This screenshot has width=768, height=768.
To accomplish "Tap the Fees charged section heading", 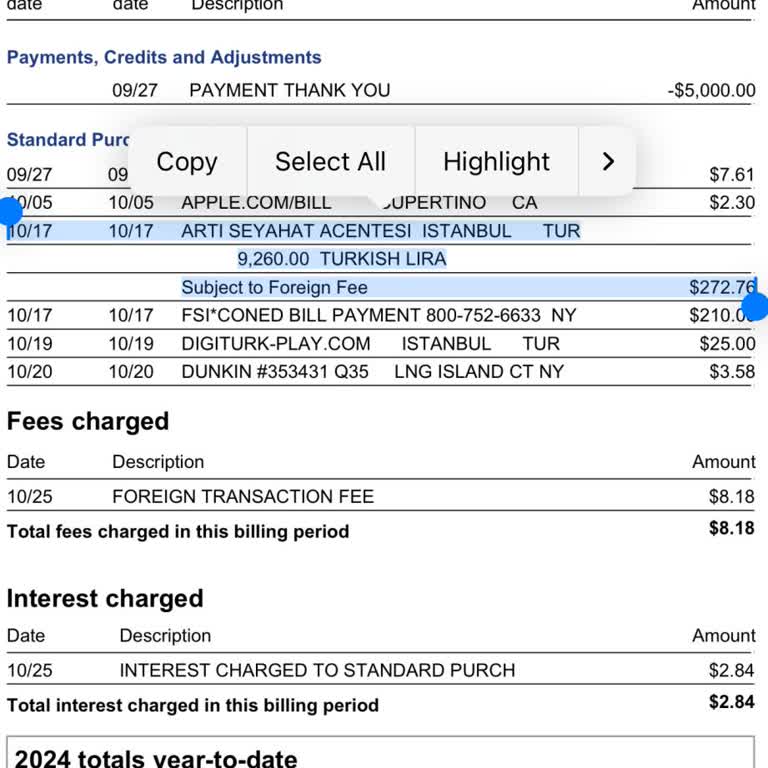I will tap(88, 421).
